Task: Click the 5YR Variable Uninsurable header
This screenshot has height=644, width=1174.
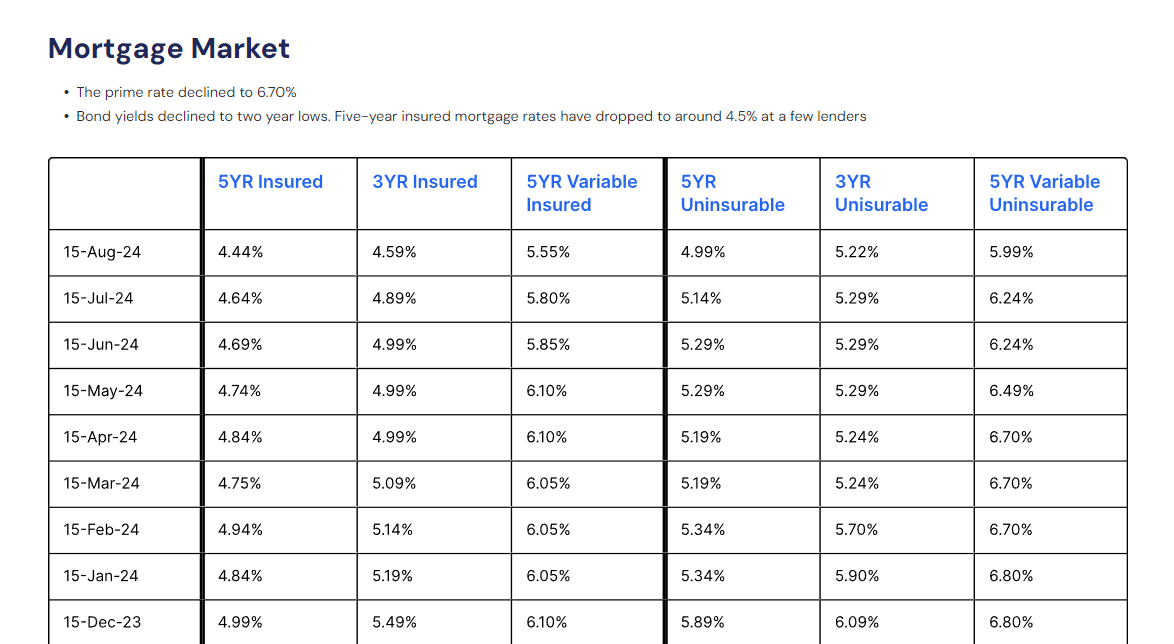Action: (1045, 193)
